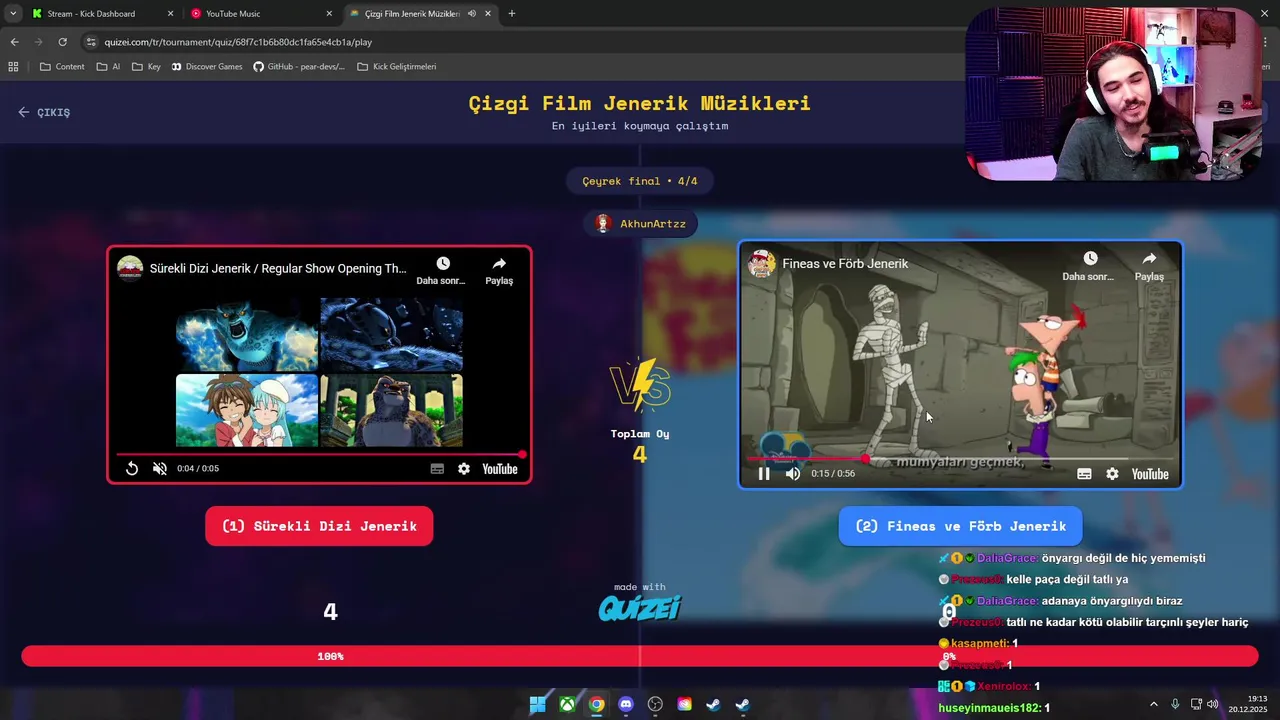Click Sürekli Dizi video channel avatar

130,268
